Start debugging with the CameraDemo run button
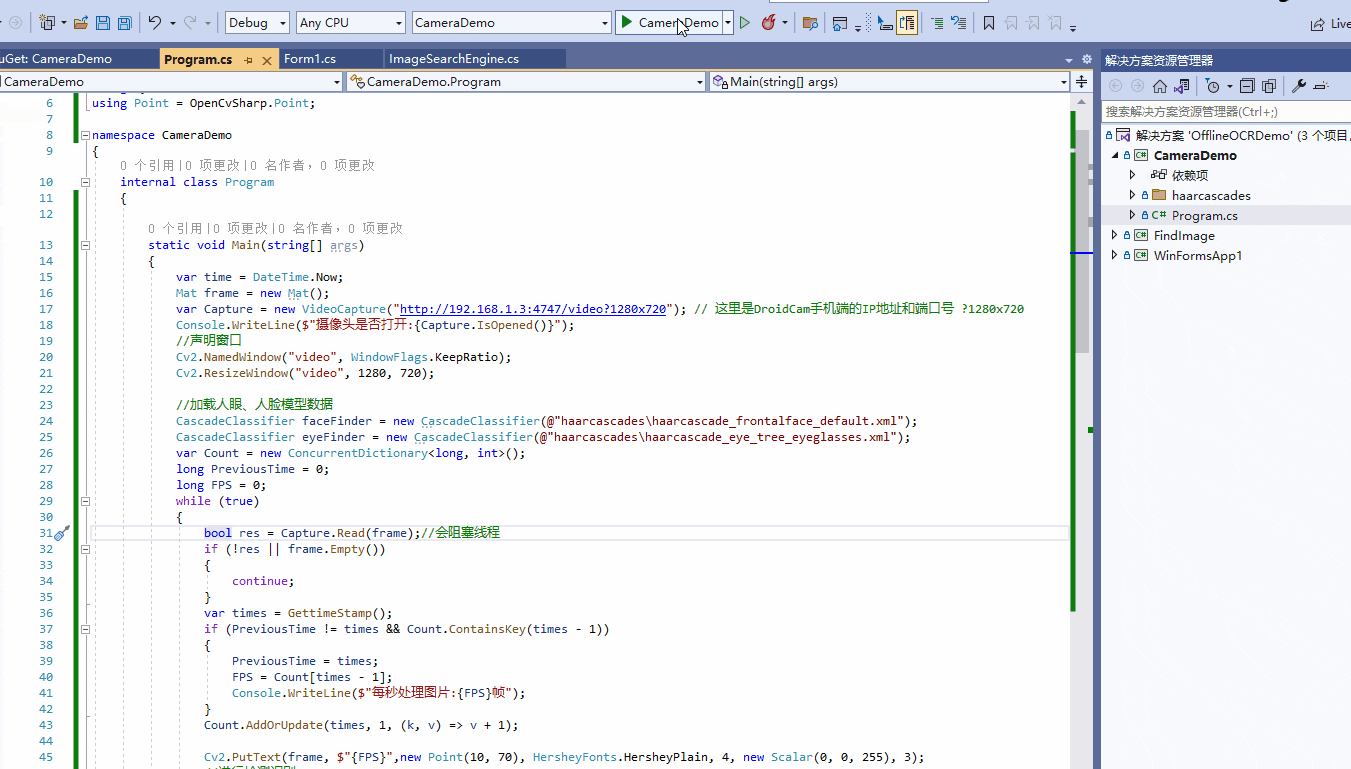1351x769 pixels. pyautogui.click(x=669, y=22)
